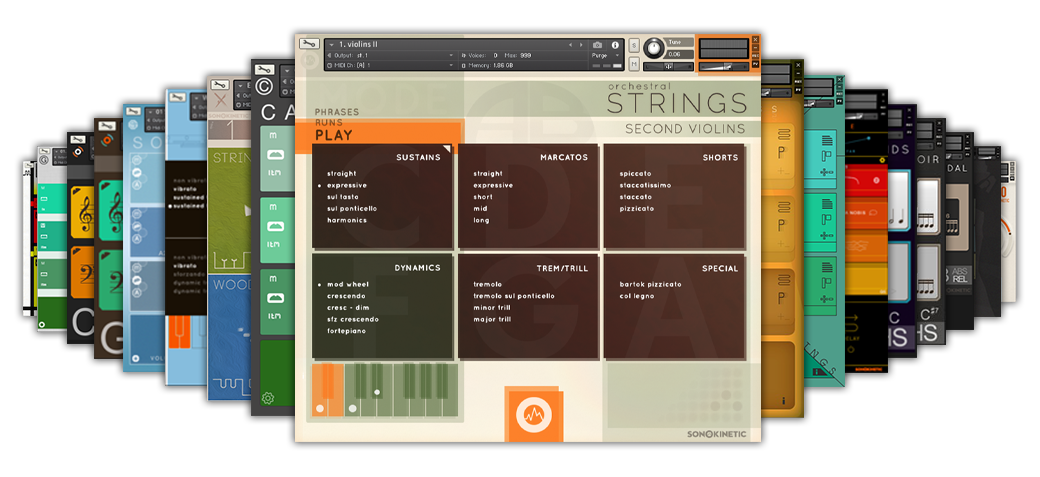Adjust the volume slider in orange header
The width and height of the screenshot is (1040, 477).
(725, 67)
